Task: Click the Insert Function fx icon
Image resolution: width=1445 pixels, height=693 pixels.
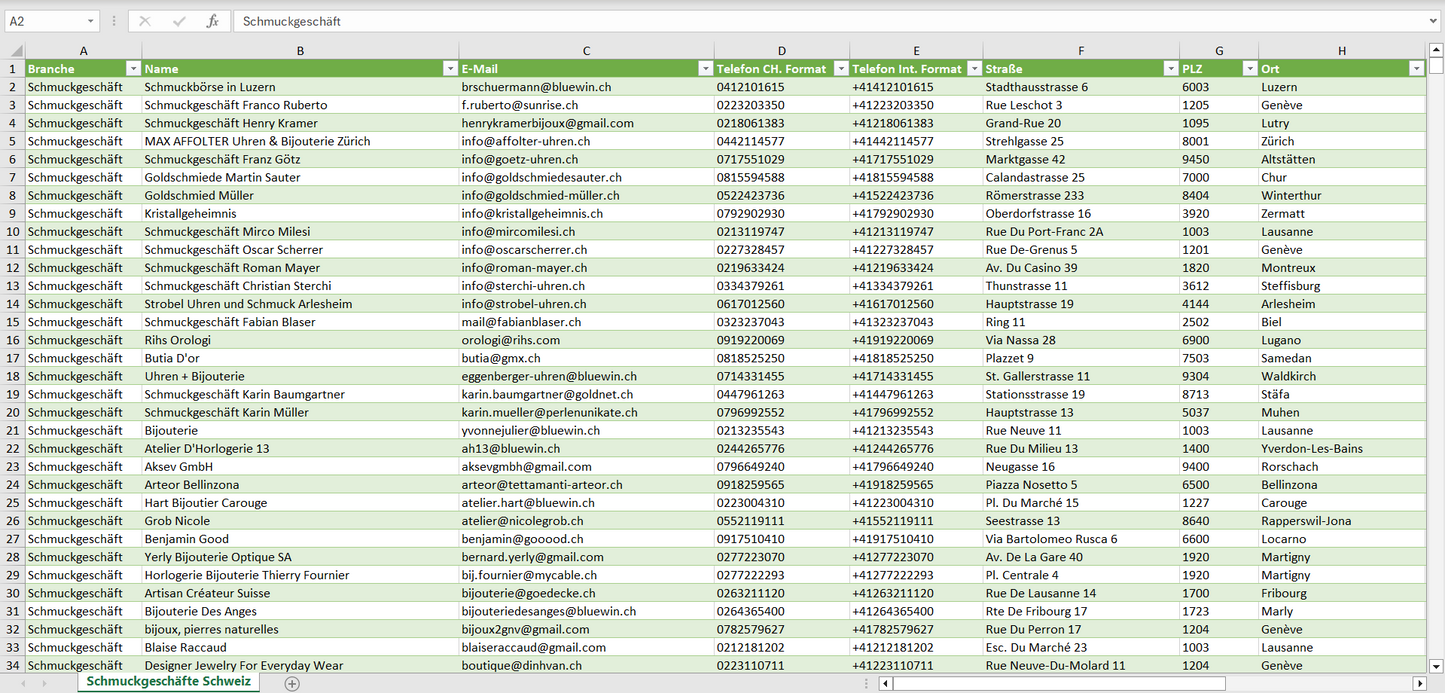Action: coord(212,21)
